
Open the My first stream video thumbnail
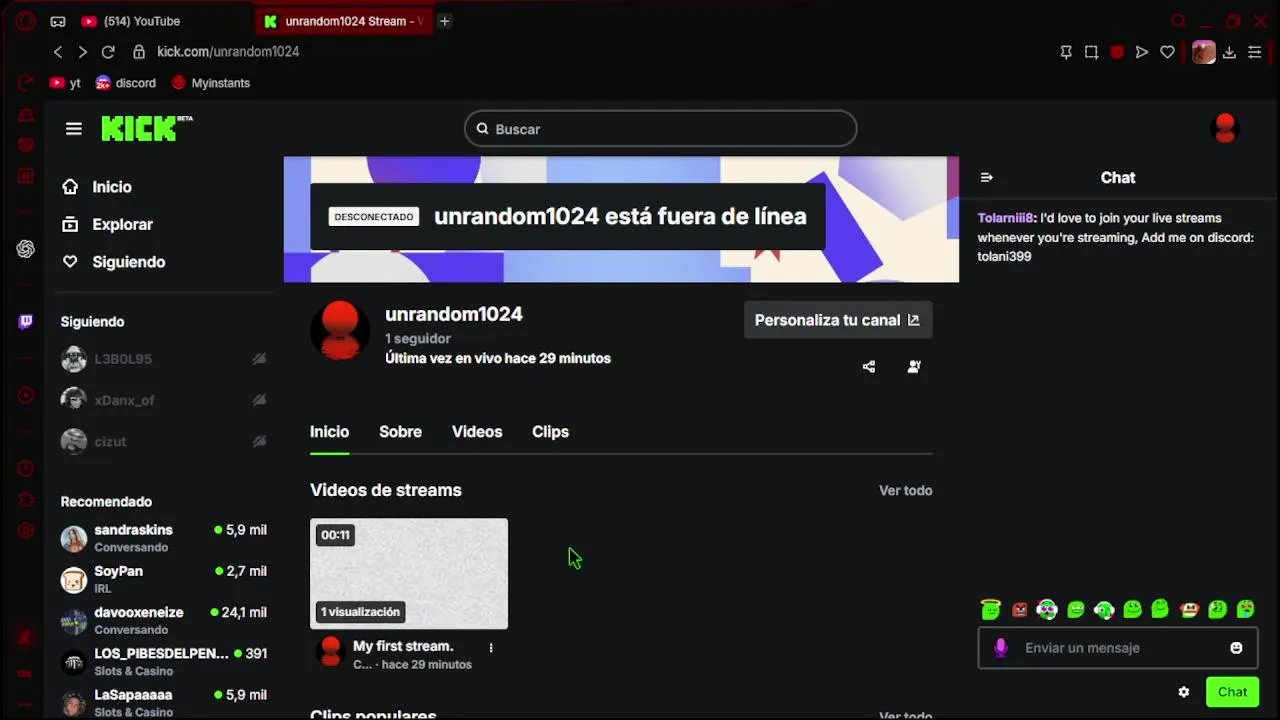[409, 574]
